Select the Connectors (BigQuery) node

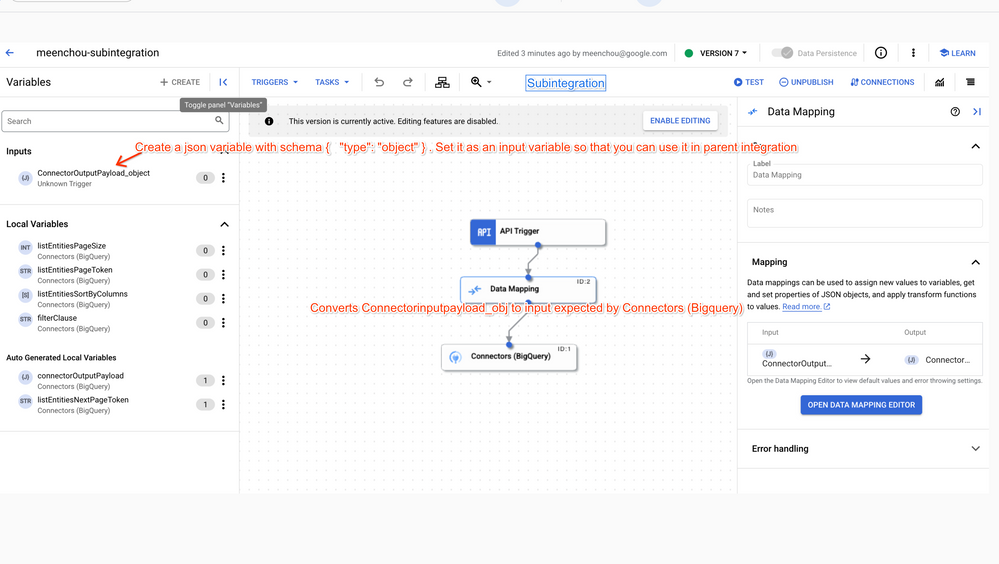click(509, 357)
